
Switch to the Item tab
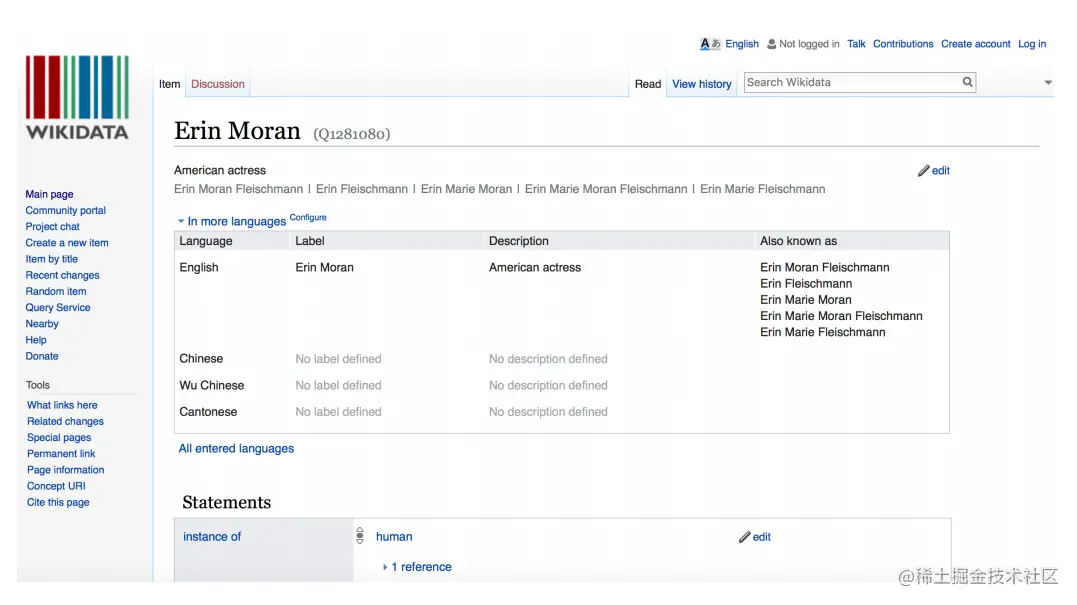[x=169, y=84]
